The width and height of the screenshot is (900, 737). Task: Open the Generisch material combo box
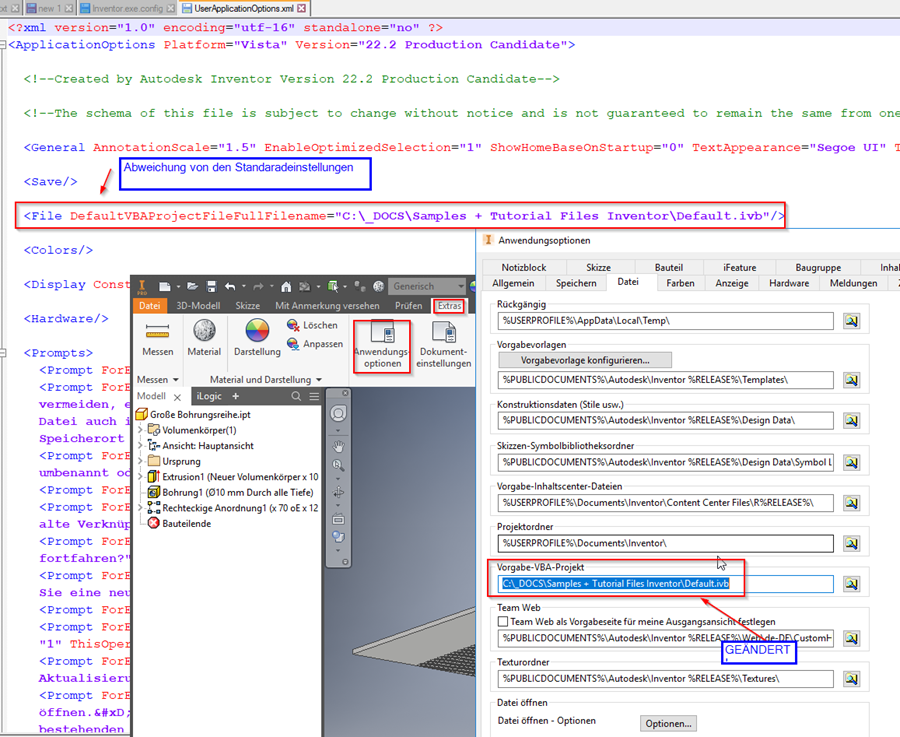[x=427, y=286]
